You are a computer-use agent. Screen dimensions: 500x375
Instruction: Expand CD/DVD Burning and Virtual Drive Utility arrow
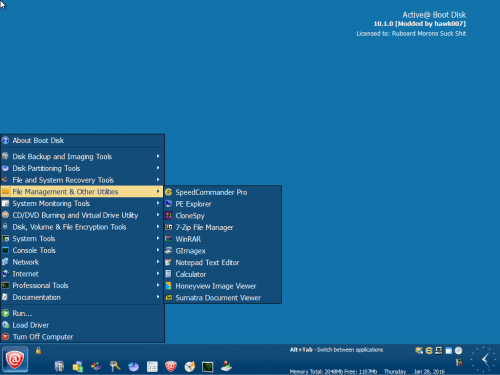[158, 215]
